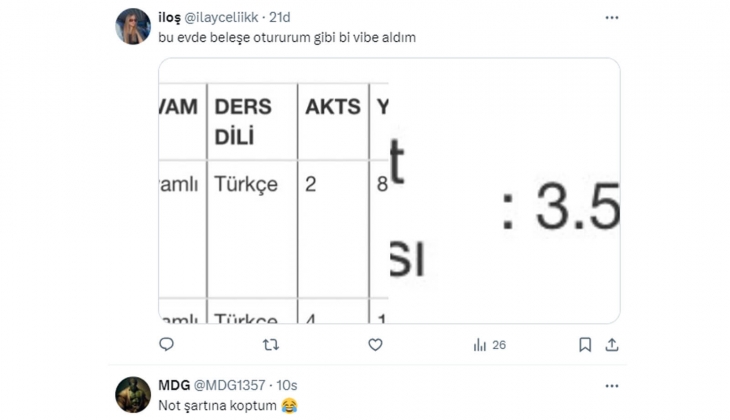Click the reply icon under iloş's tweet

167,345
